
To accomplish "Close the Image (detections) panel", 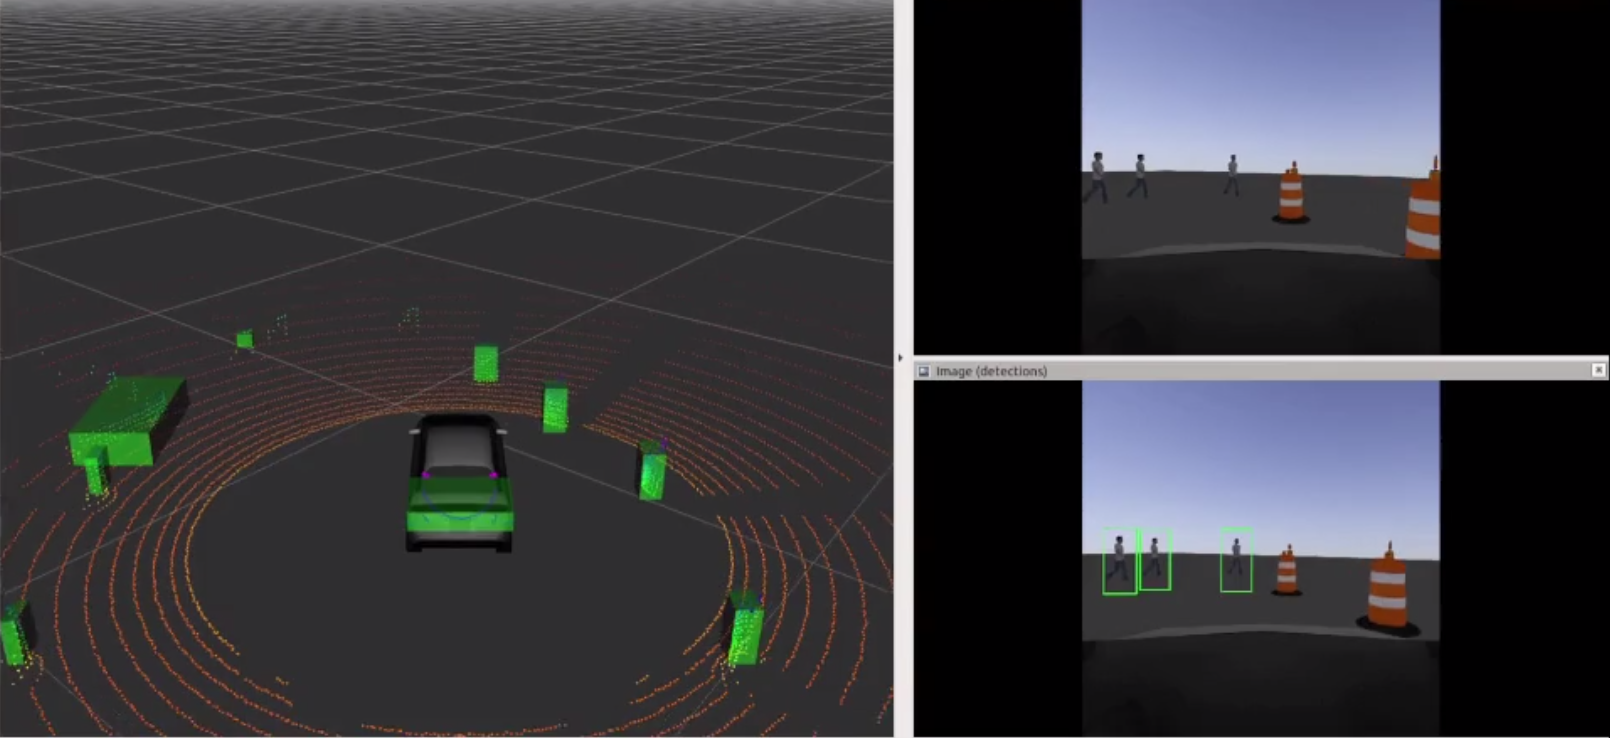I will pyautogui.click(x=1598, y=370).
